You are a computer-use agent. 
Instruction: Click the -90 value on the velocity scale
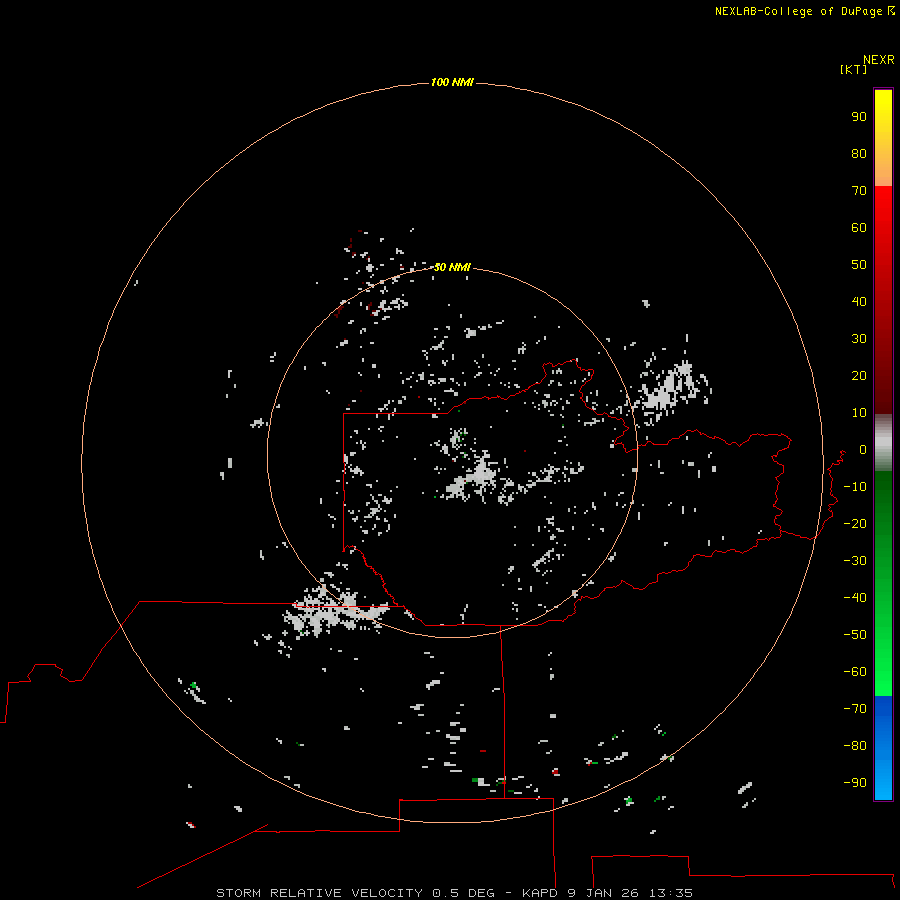(855, 783)
